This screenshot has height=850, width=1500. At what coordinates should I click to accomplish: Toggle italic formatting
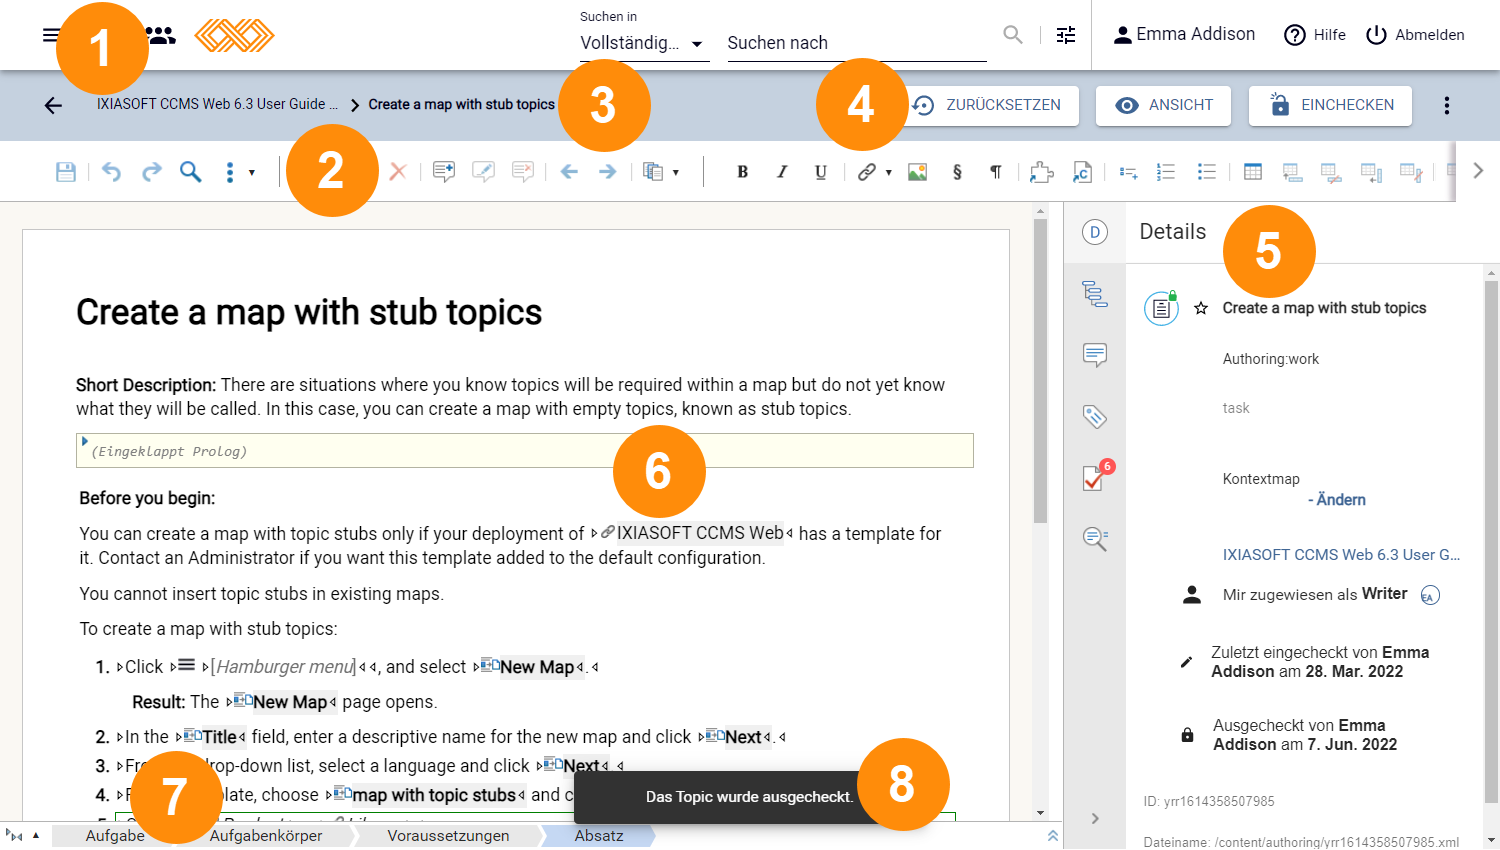[782, 172]
